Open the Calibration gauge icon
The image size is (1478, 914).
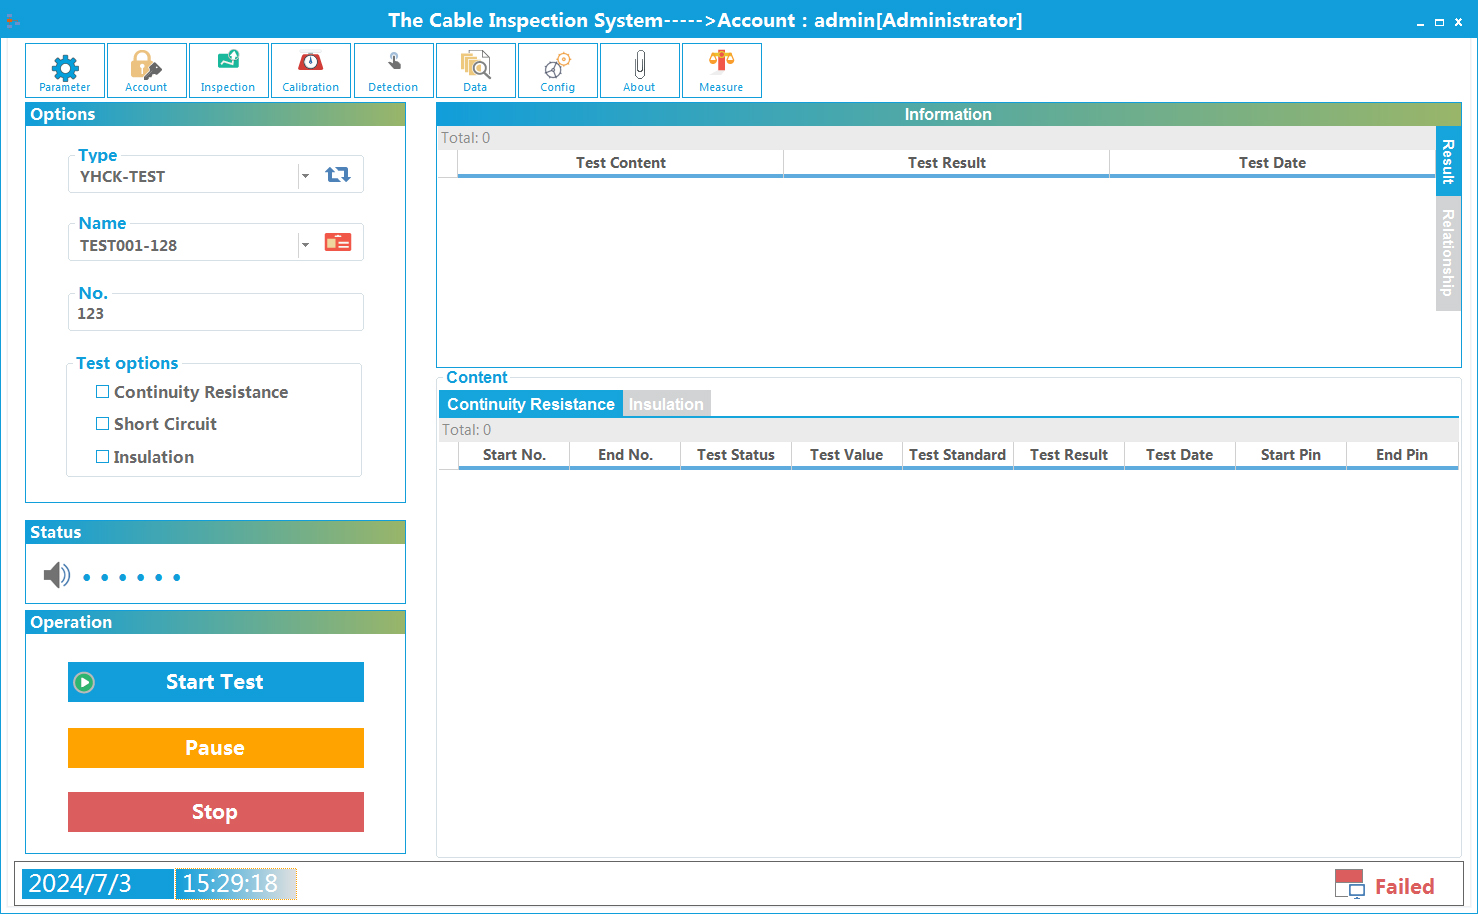[x=310, y=70]
